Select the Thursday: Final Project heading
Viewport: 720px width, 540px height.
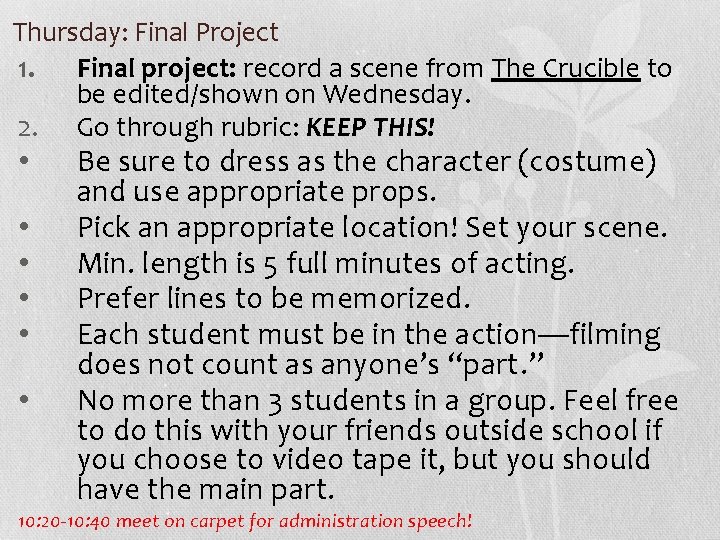tap(146, 33)
